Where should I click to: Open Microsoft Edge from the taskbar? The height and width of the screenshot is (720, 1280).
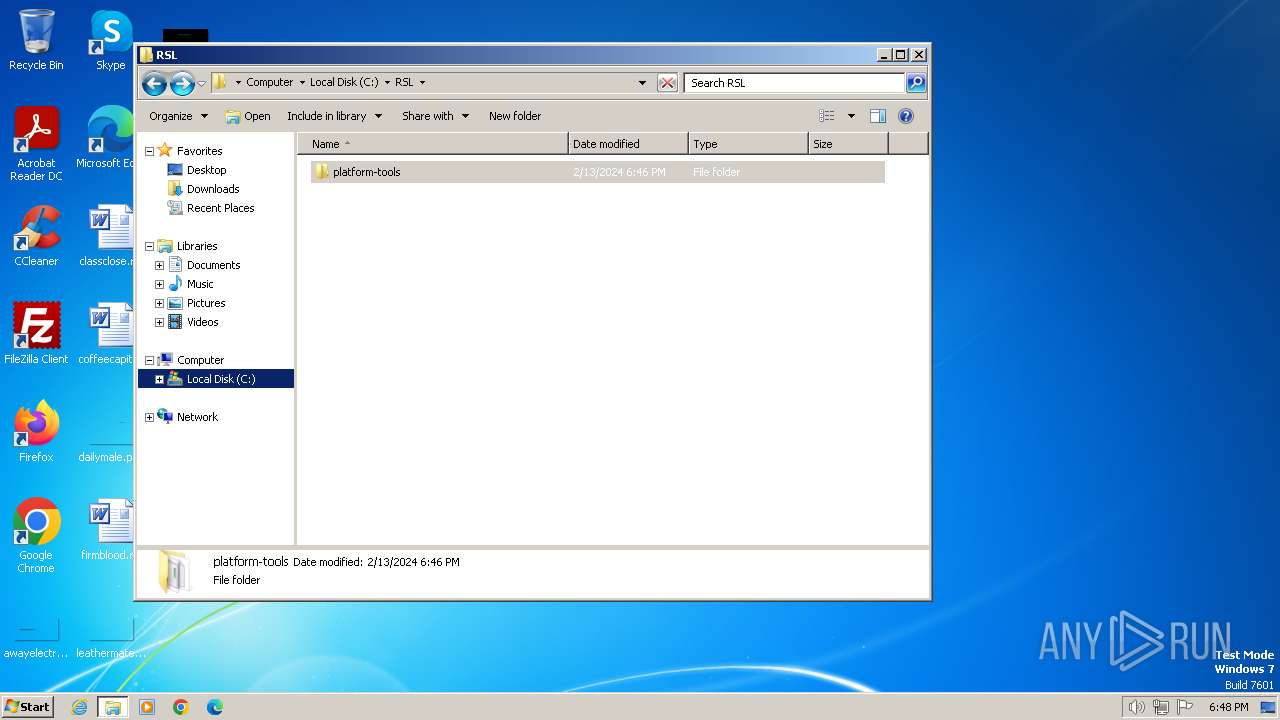(x=215, y=707)
